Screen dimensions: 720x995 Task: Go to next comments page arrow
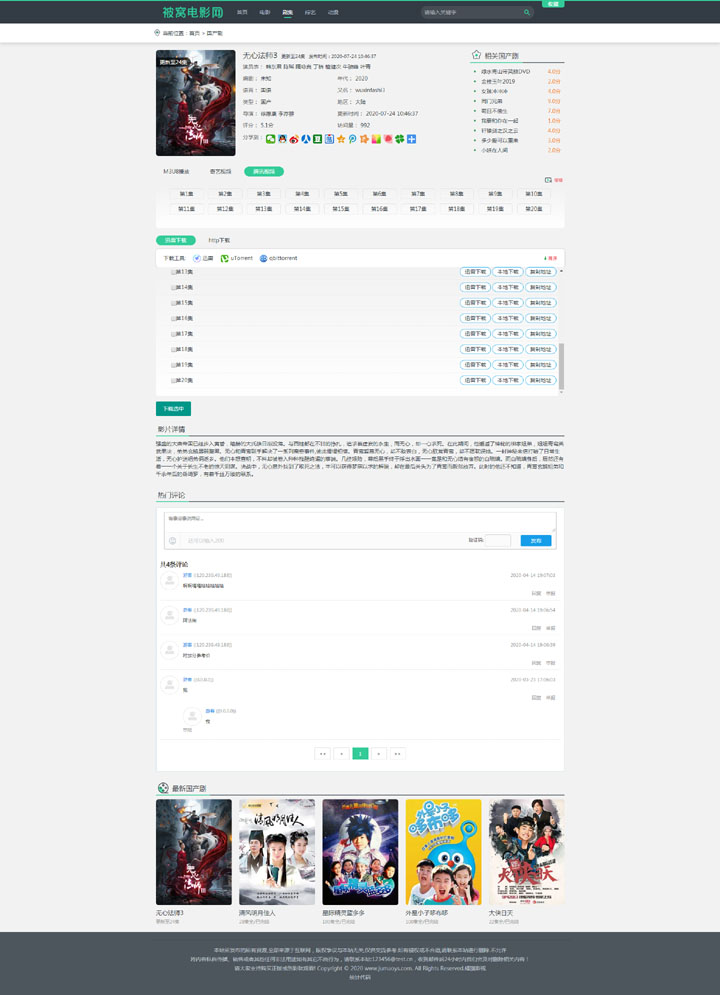pyautogui.click(x=379, y=753)
